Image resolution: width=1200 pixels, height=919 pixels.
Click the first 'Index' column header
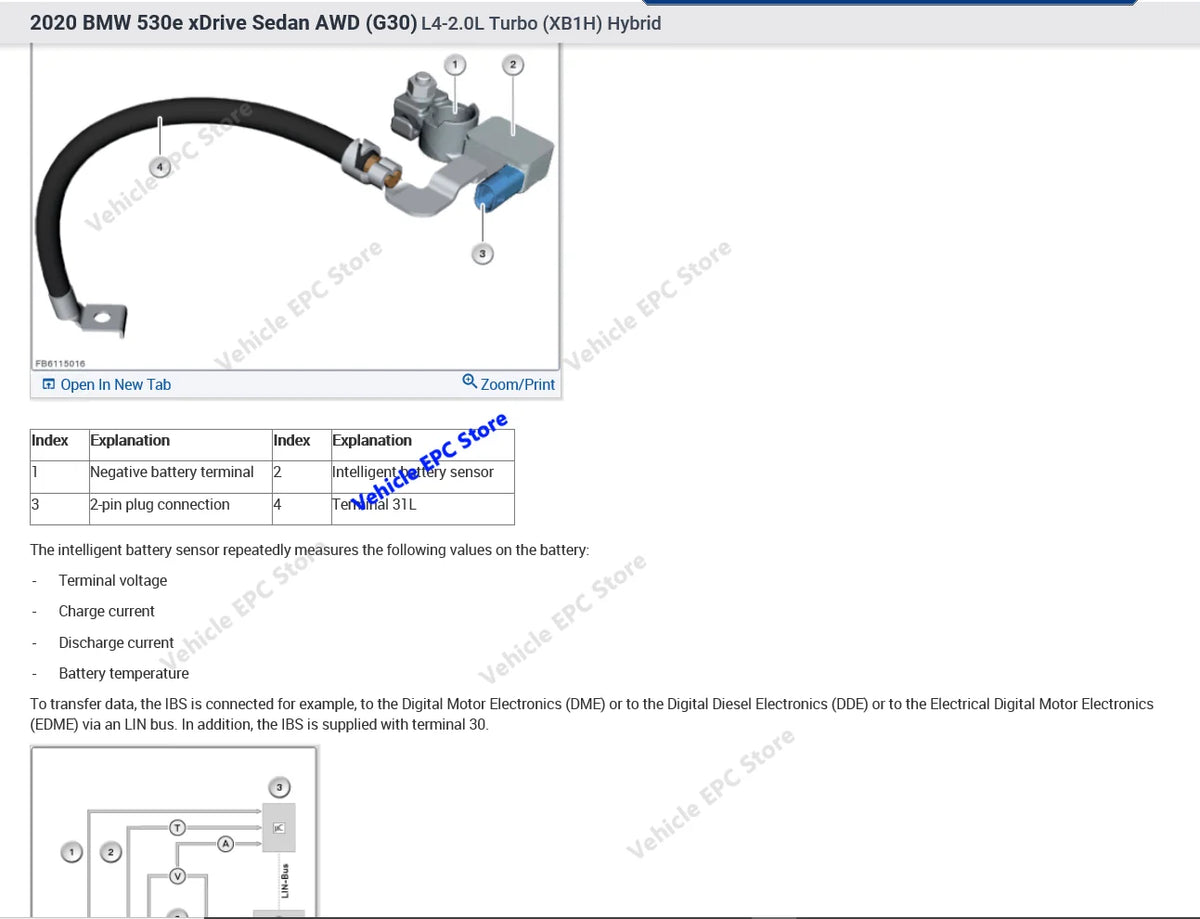tap(59, 445)
